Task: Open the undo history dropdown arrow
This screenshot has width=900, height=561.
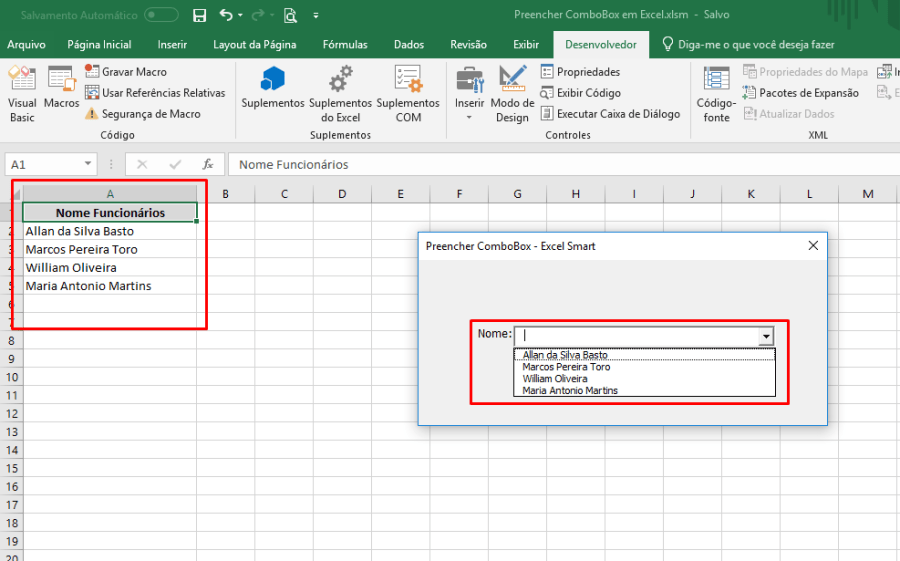Action: coord(240,16)
